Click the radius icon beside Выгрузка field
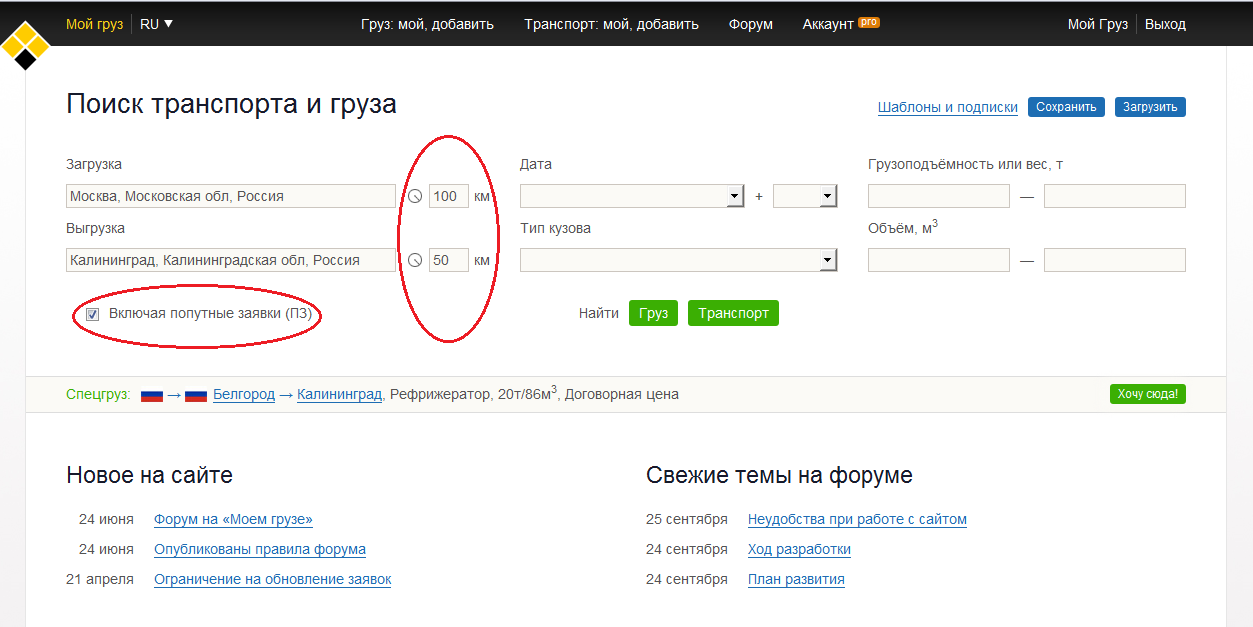The width and height of the screenshot is (1253, 627). [415, 261]
